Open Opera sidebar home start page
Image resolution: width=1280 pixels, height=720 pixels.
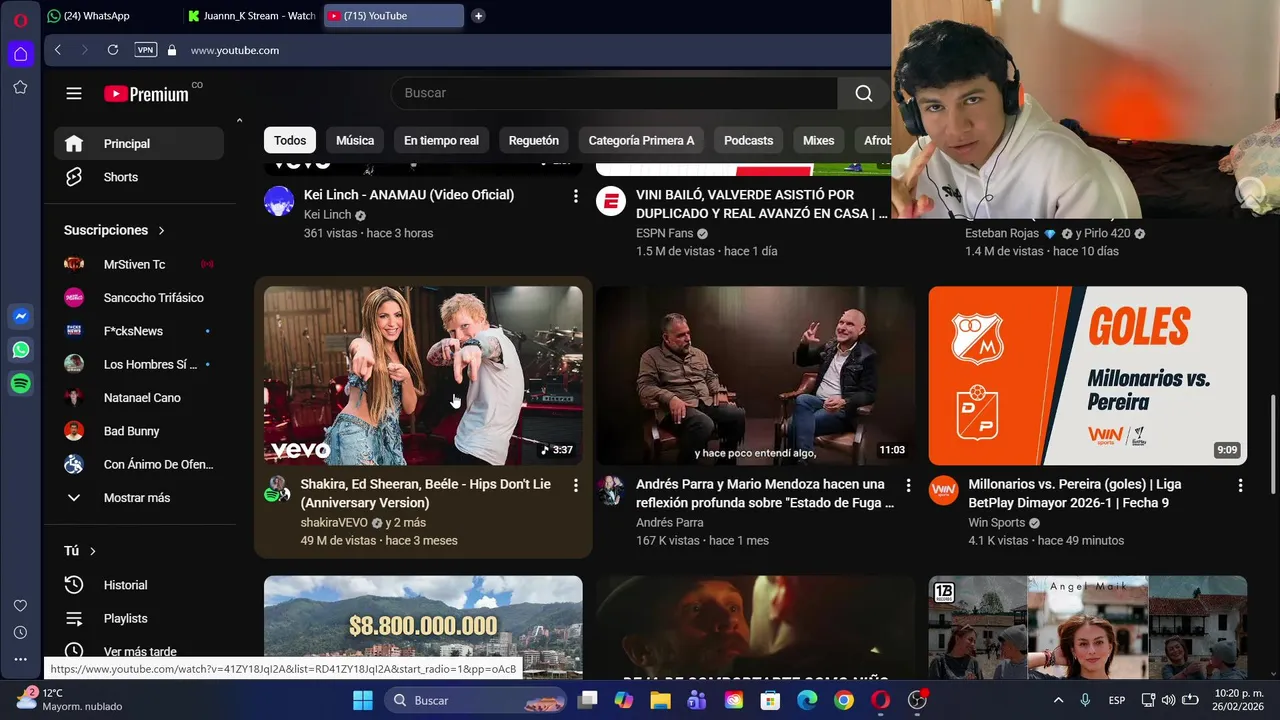pyautogui.click(x=20, y=53)
